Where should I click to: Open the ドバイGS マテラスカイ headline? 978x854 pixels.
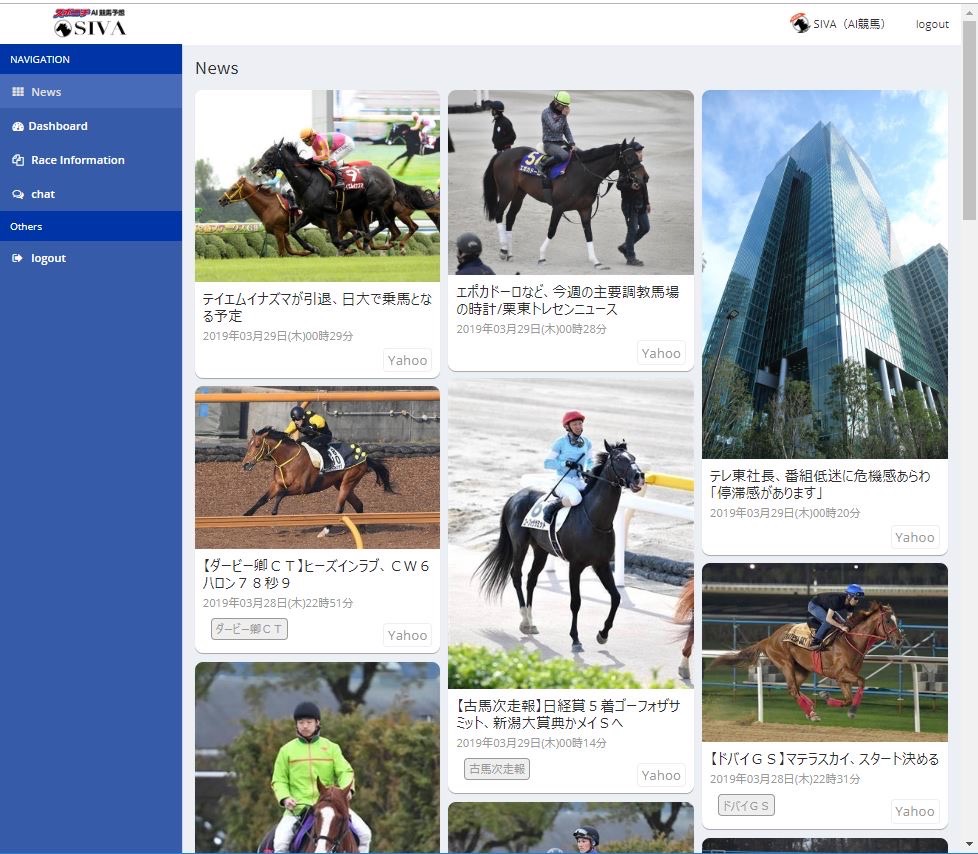tap(824, 759)
